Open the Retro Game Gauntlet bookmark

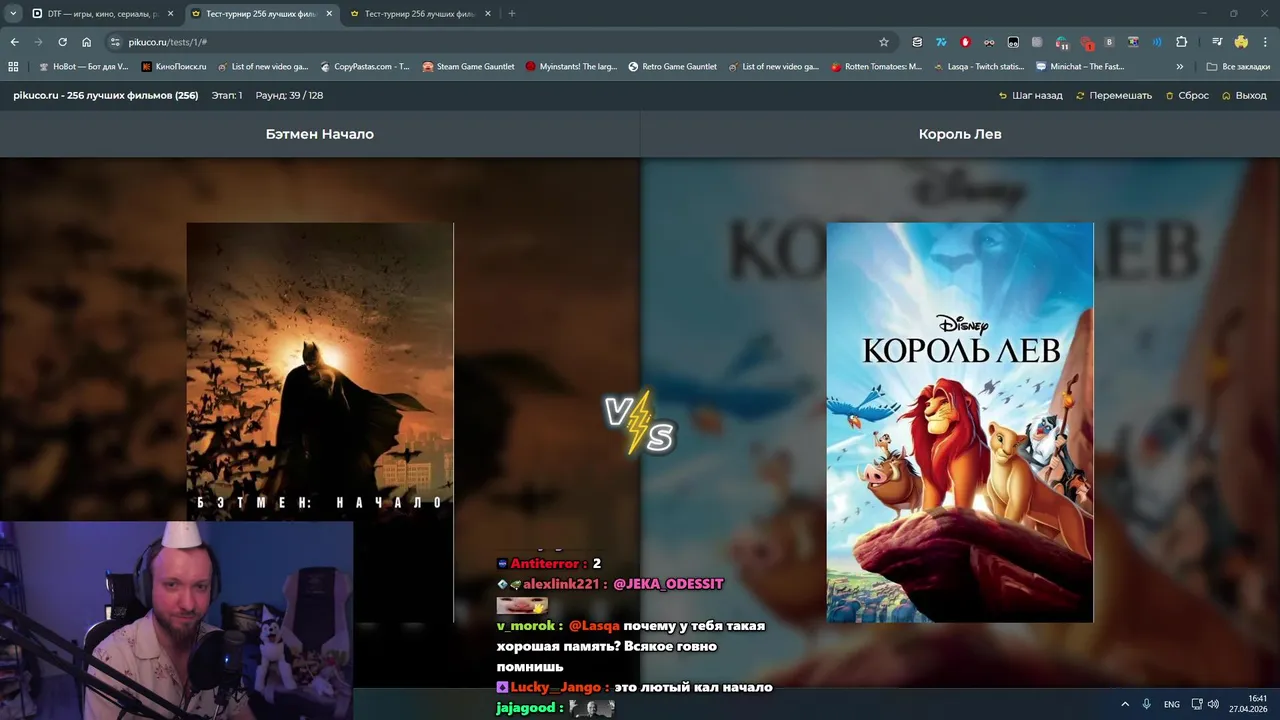click(x=673, y=67)
